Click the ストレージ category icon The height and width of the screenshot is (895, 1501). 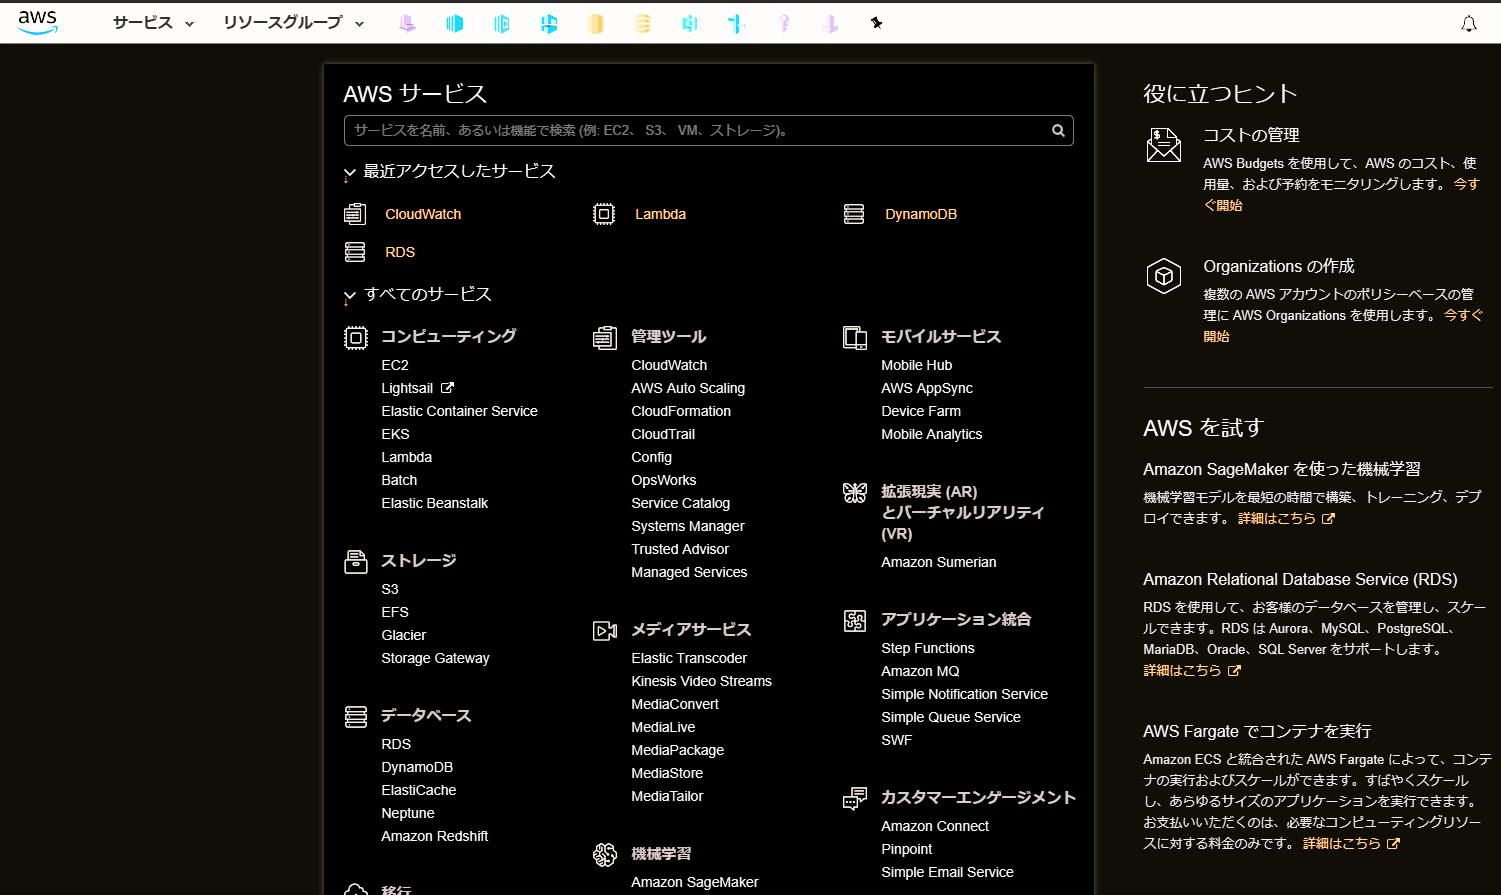click(356, 562)
